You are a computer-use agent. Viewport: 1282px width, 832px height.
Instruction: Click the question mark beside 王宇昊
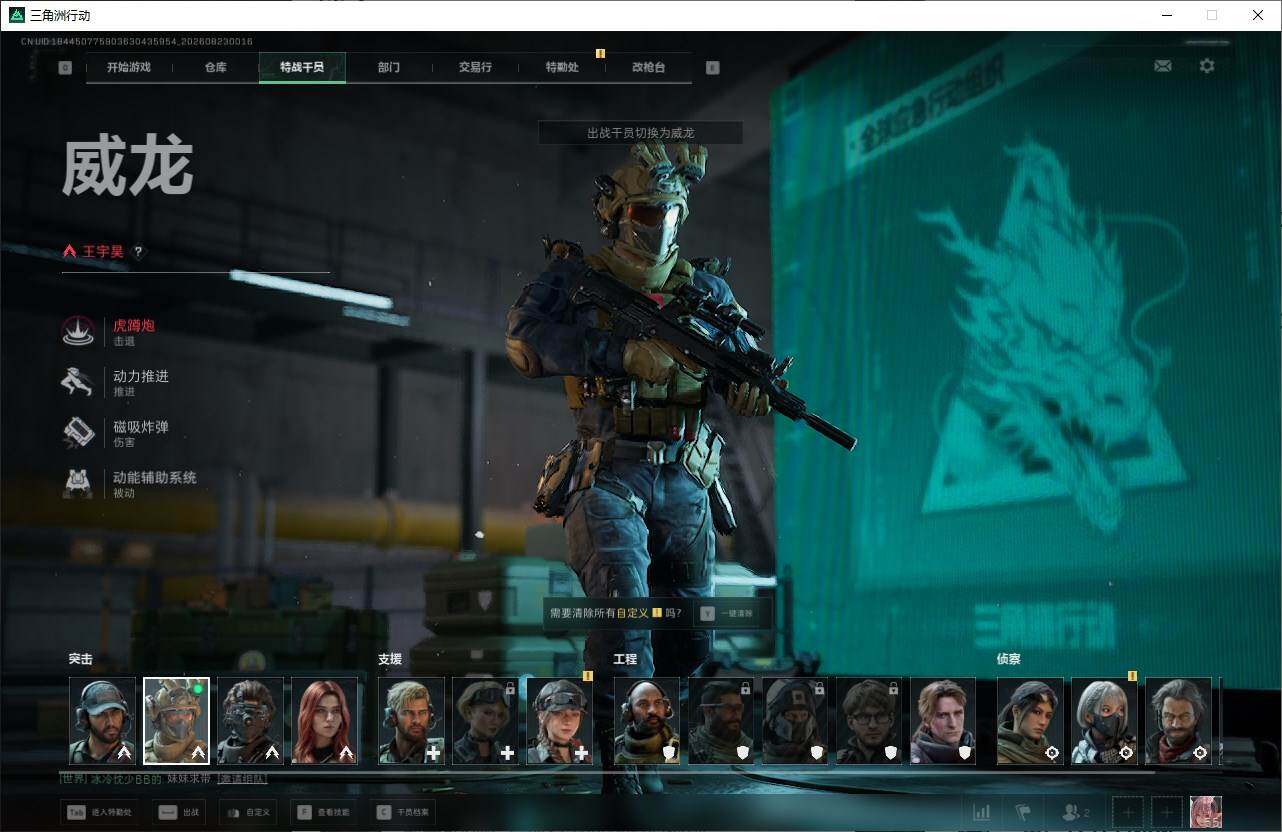coord(138,252)
